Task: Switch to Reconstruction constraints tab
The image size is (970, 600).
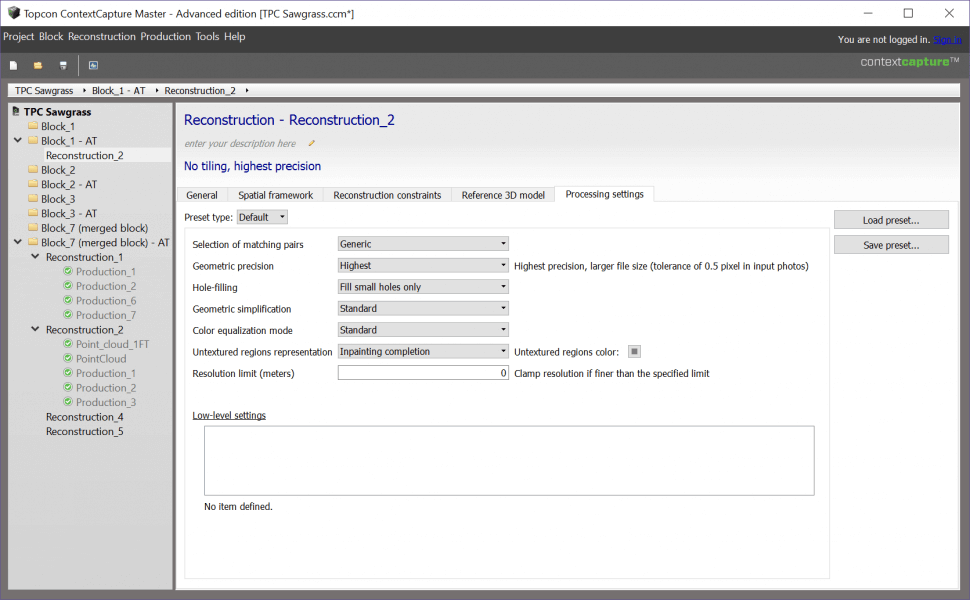Action: pyautogui.click(x=387, y=195)
